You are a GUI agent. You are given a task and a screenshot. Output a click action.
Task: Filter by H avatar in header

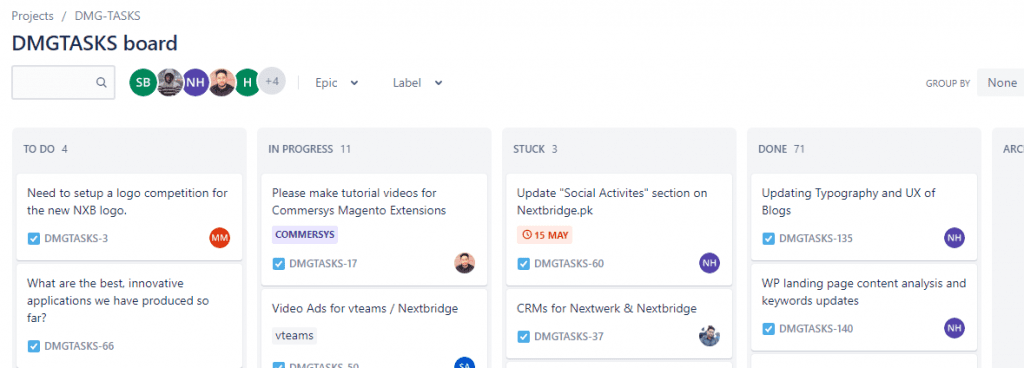click(248, 82)
